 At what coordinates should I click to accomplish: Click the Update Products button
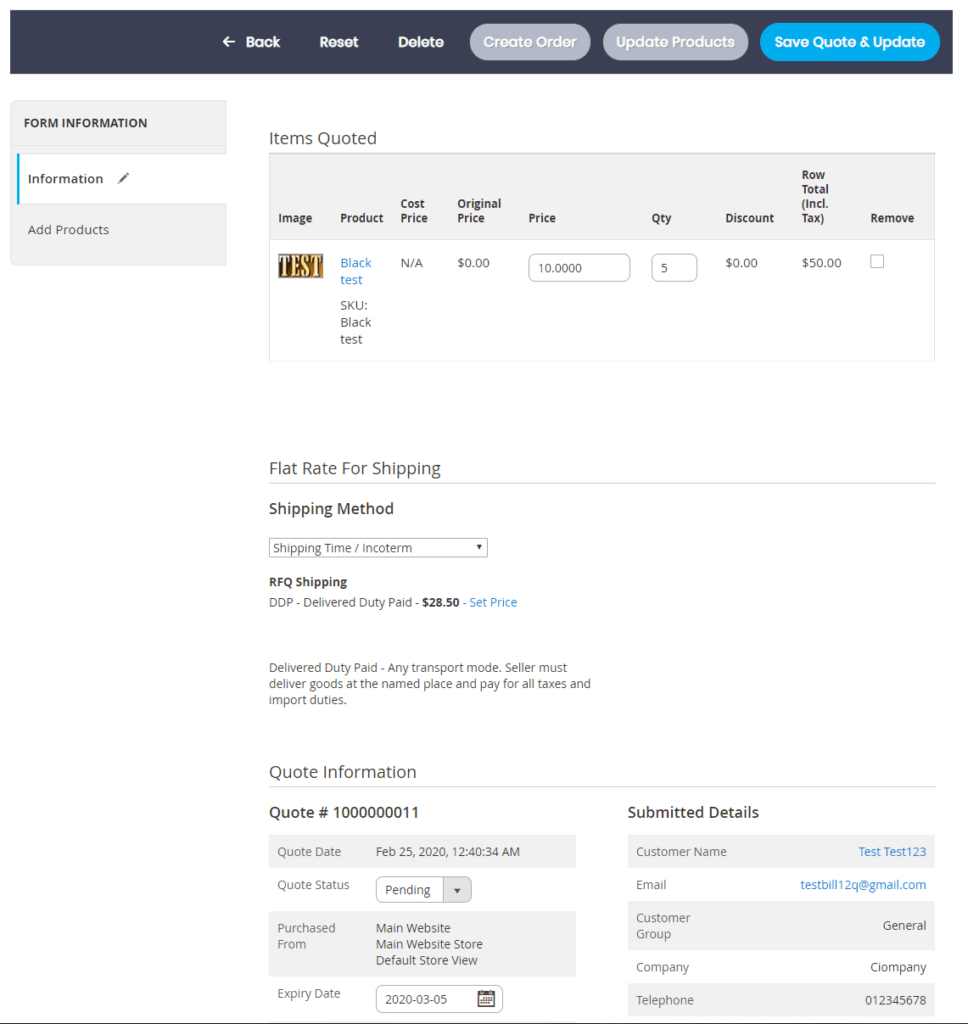pyautogui.click(x=675, y=42)
